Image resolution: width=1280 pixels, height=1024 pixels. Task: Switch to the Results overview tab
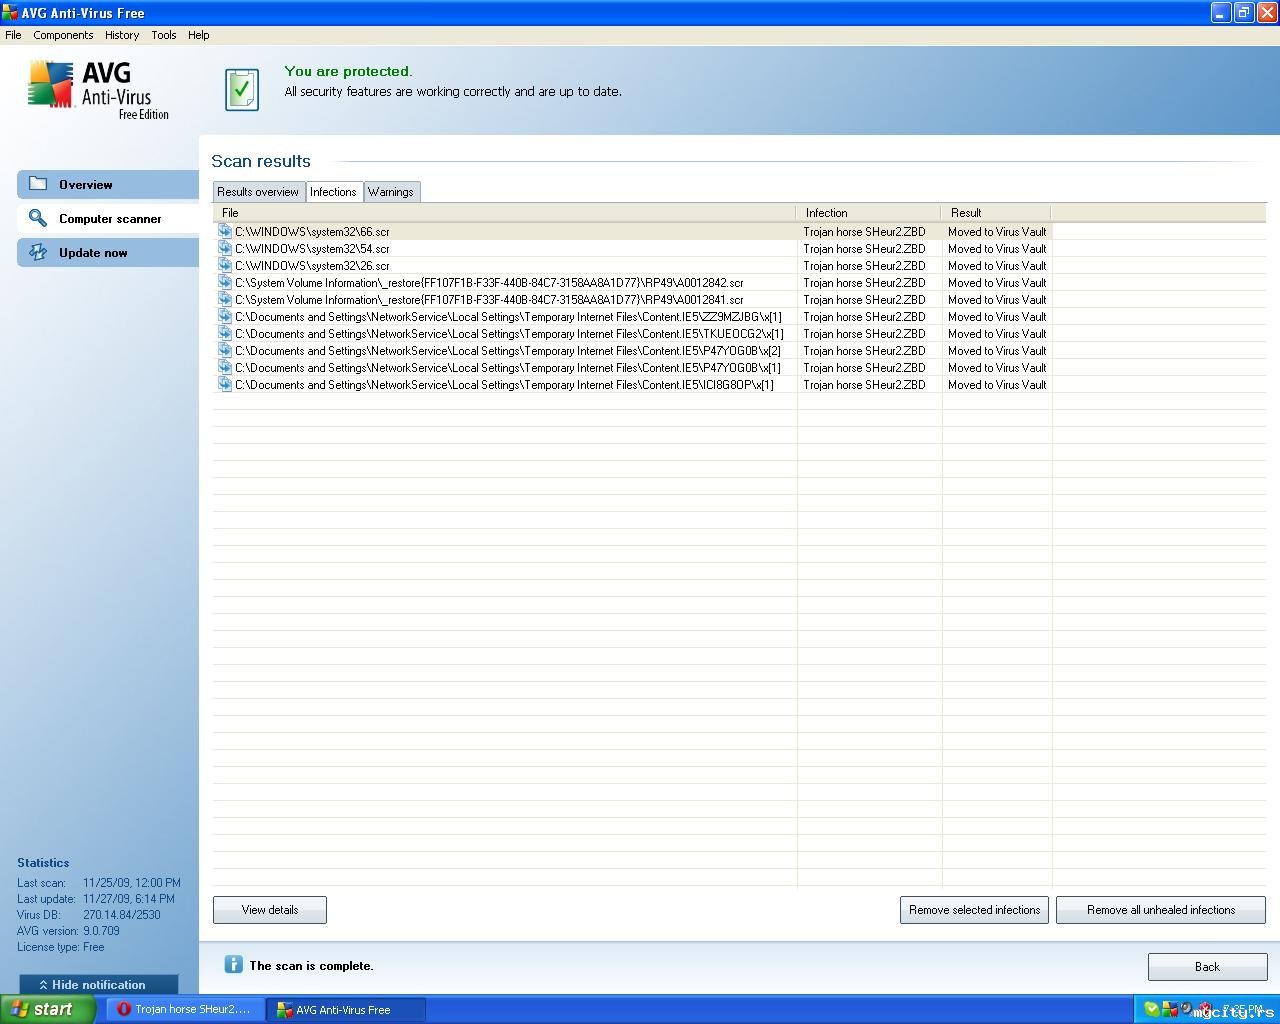257,192
